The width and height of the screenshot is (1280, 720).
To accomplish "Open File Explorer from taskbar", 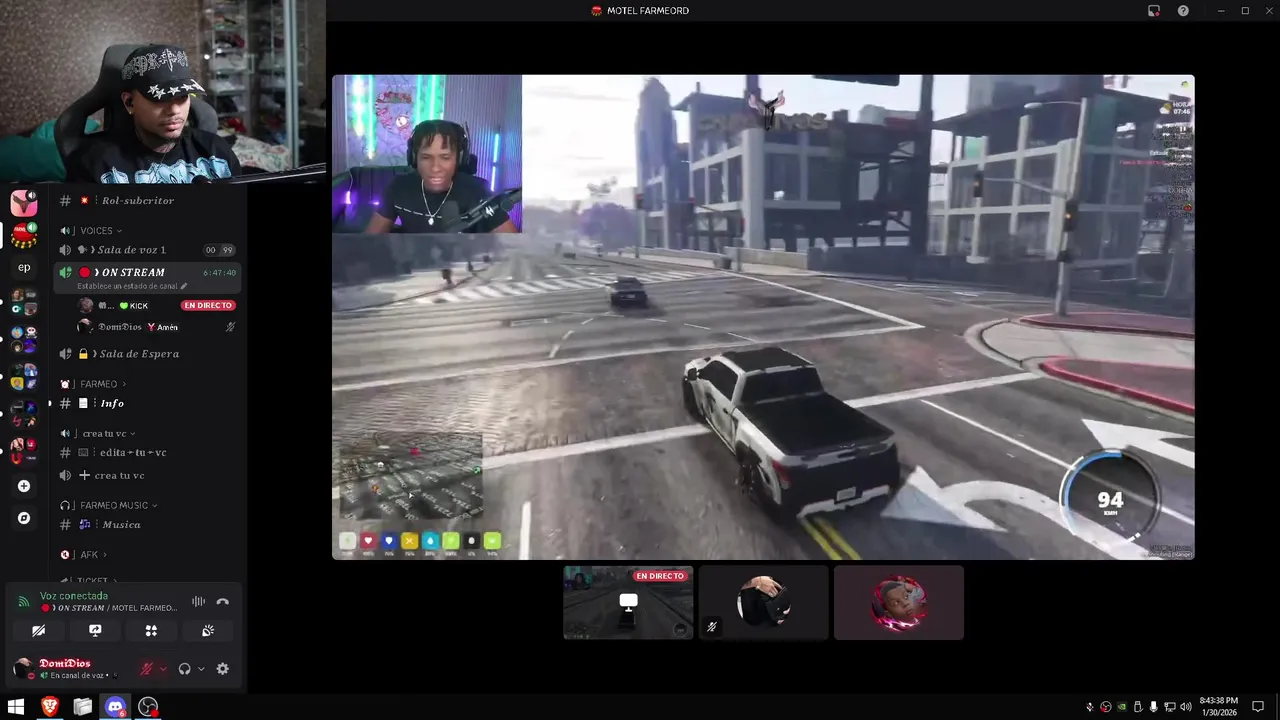I will click(83, 707).
